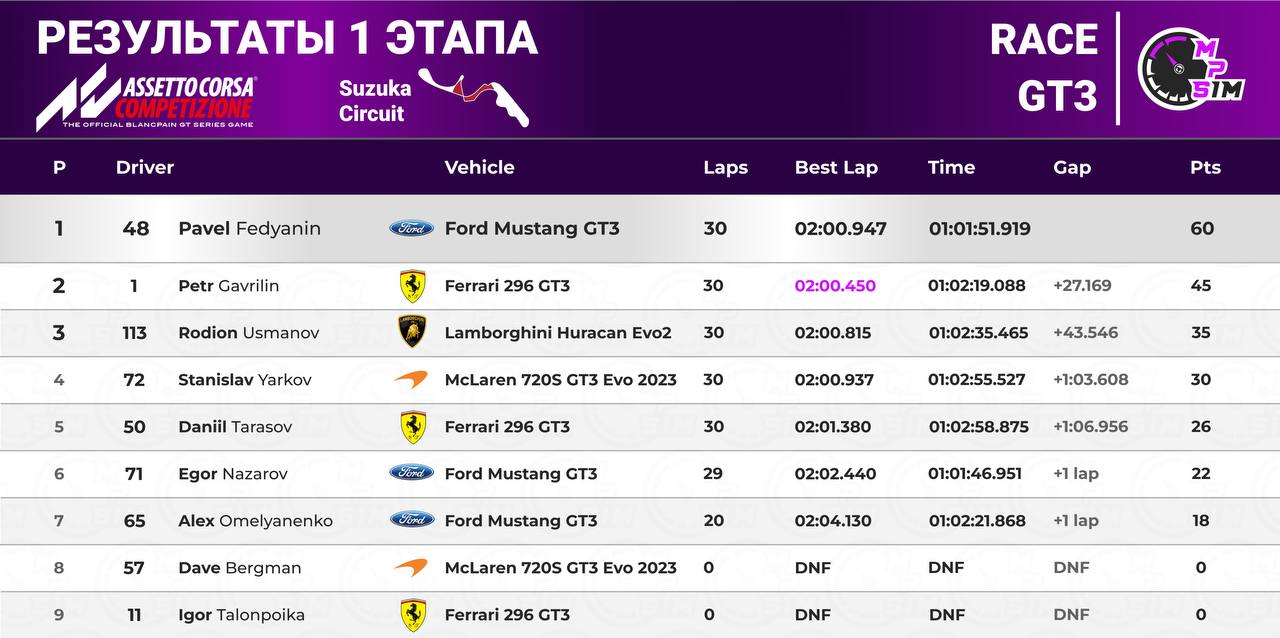1280x638 pixels.
Task: Click the 45 points value
Action: pos(1200,286)
